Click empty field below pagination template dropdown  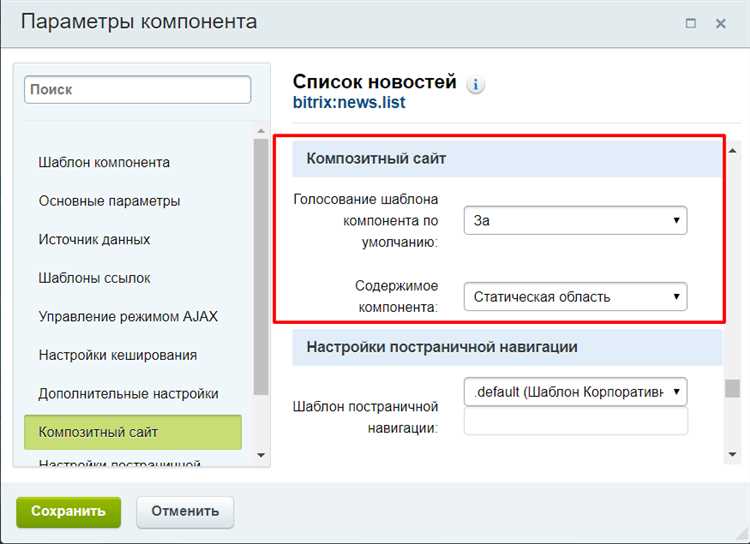(x=575, y=421)
